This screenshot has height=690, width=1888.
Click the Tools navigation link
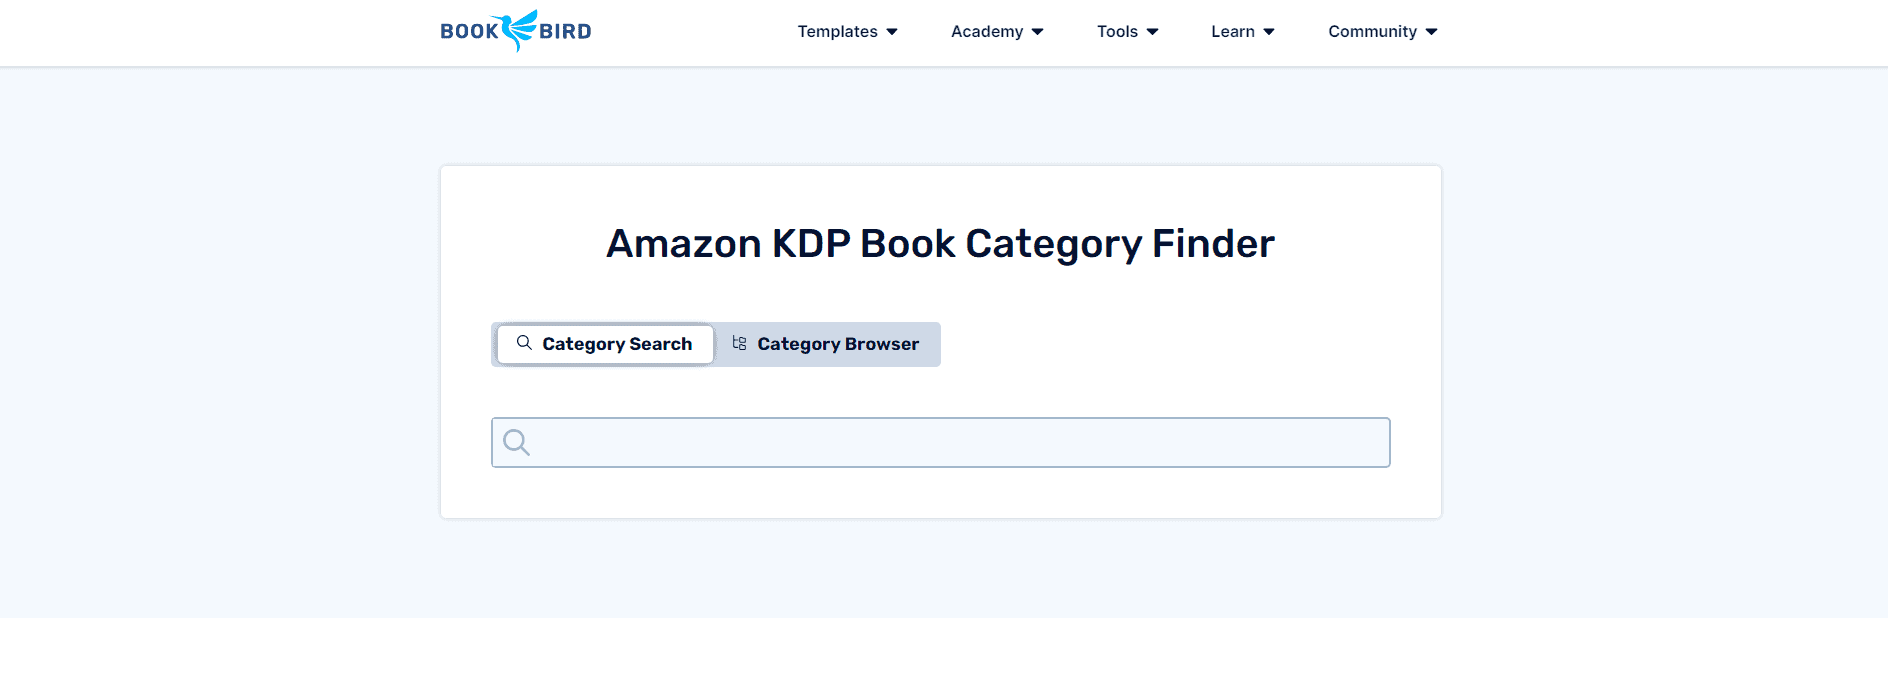tap(1117, 31)
